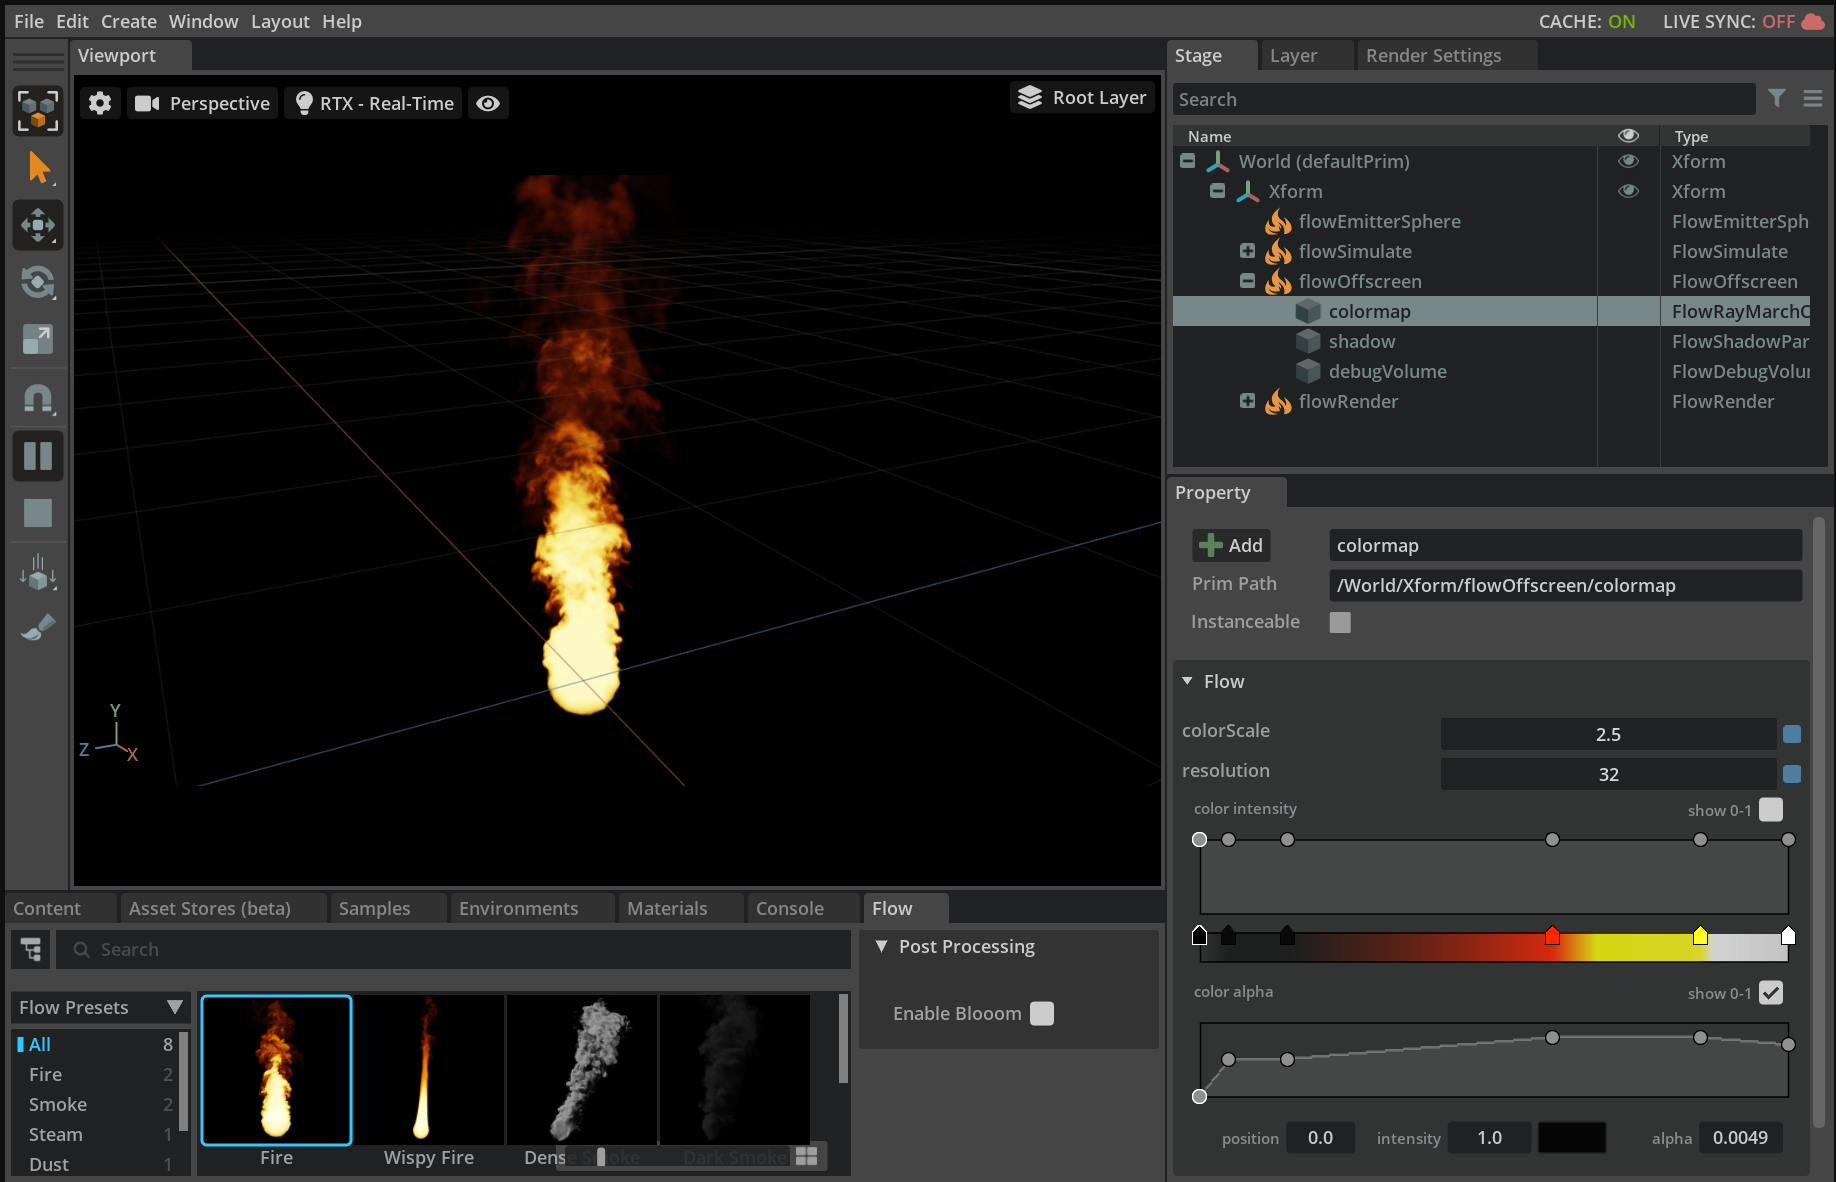Uncheck color alpha show 0-1

pos(1771,993)
